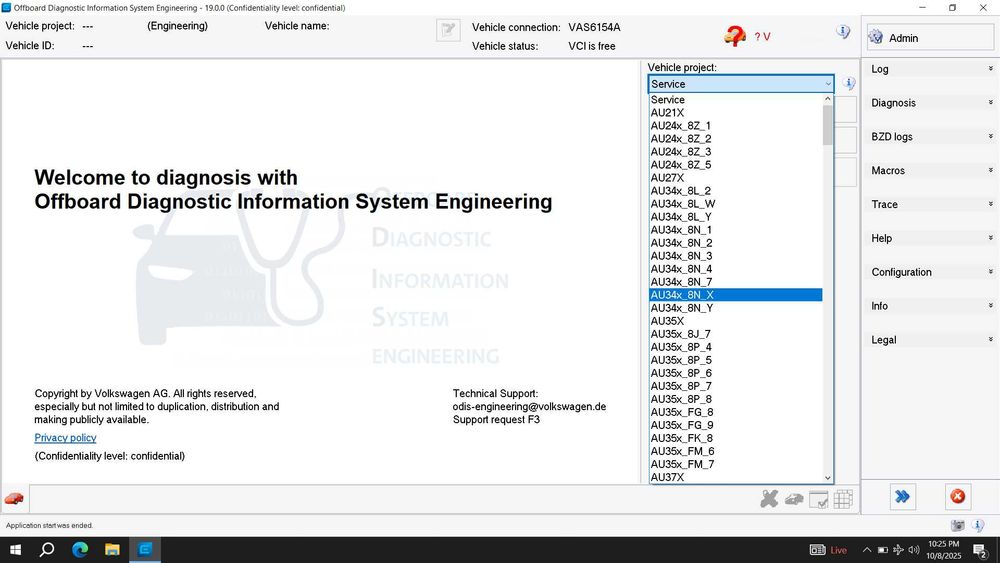Screen dimensions: 1000x563
Task: Expand the Diagnosis section
Action: (930, 103)
